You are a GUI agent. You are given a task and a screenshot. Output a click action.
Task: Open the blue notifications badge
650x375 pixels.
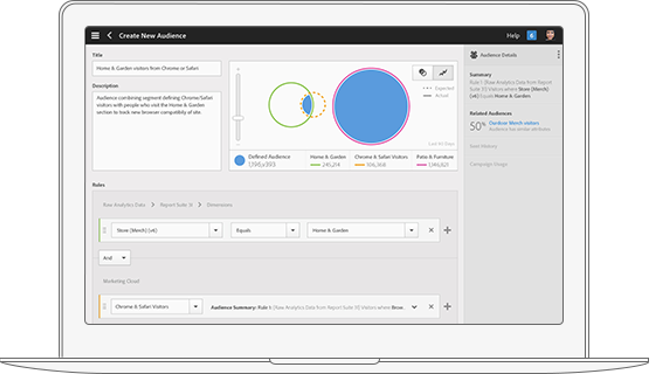pos(531,36)
